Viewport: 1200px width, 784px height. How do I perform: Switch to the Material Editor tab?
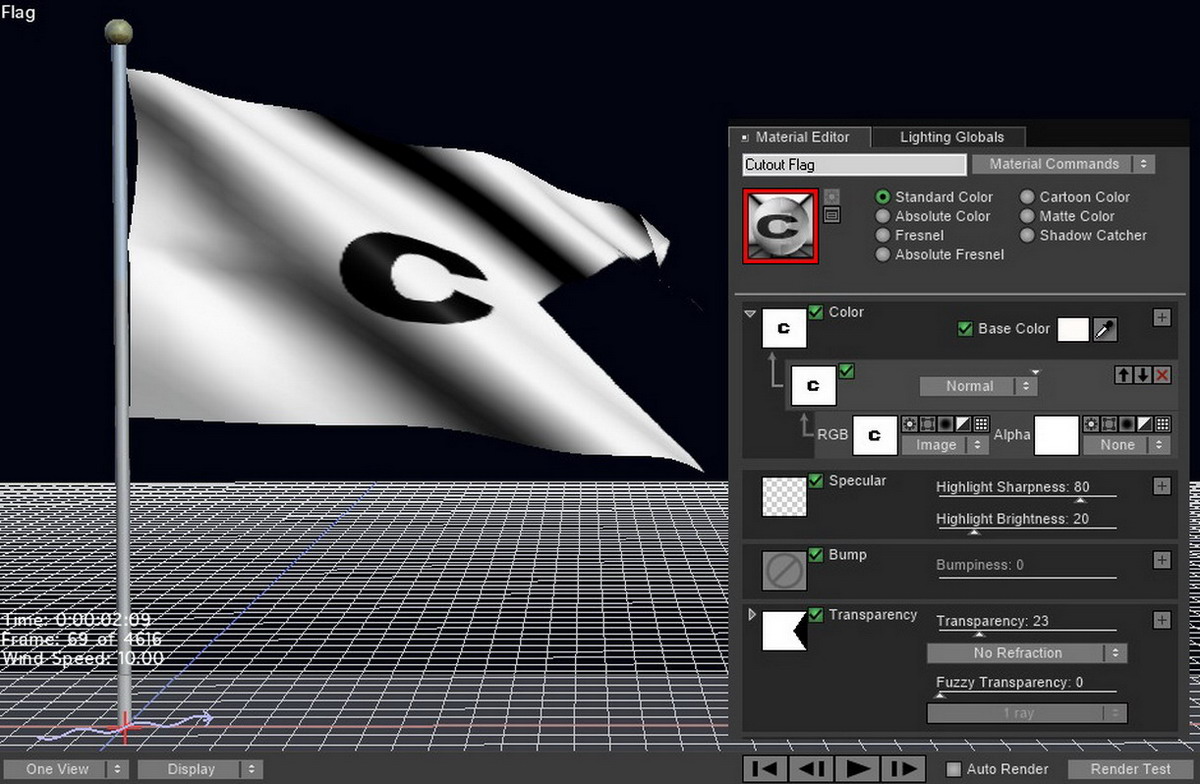800,137
